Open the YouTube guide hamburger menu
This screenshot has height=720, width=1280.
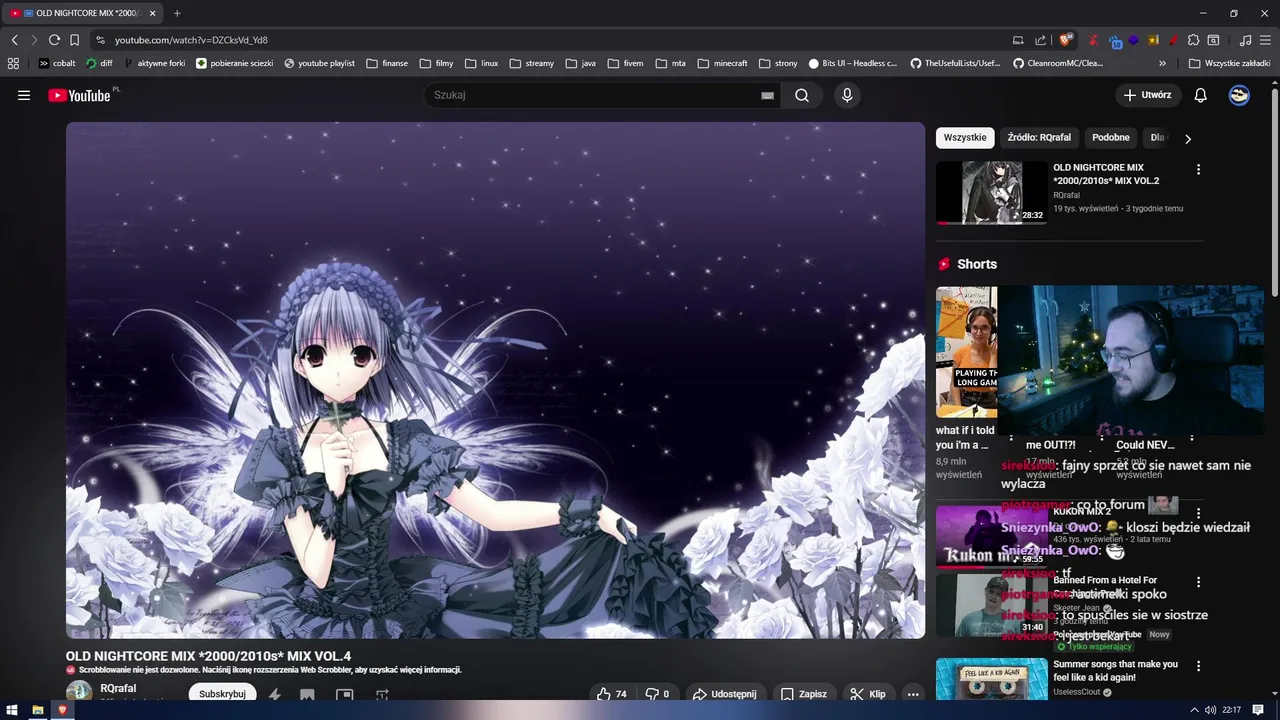24,95
